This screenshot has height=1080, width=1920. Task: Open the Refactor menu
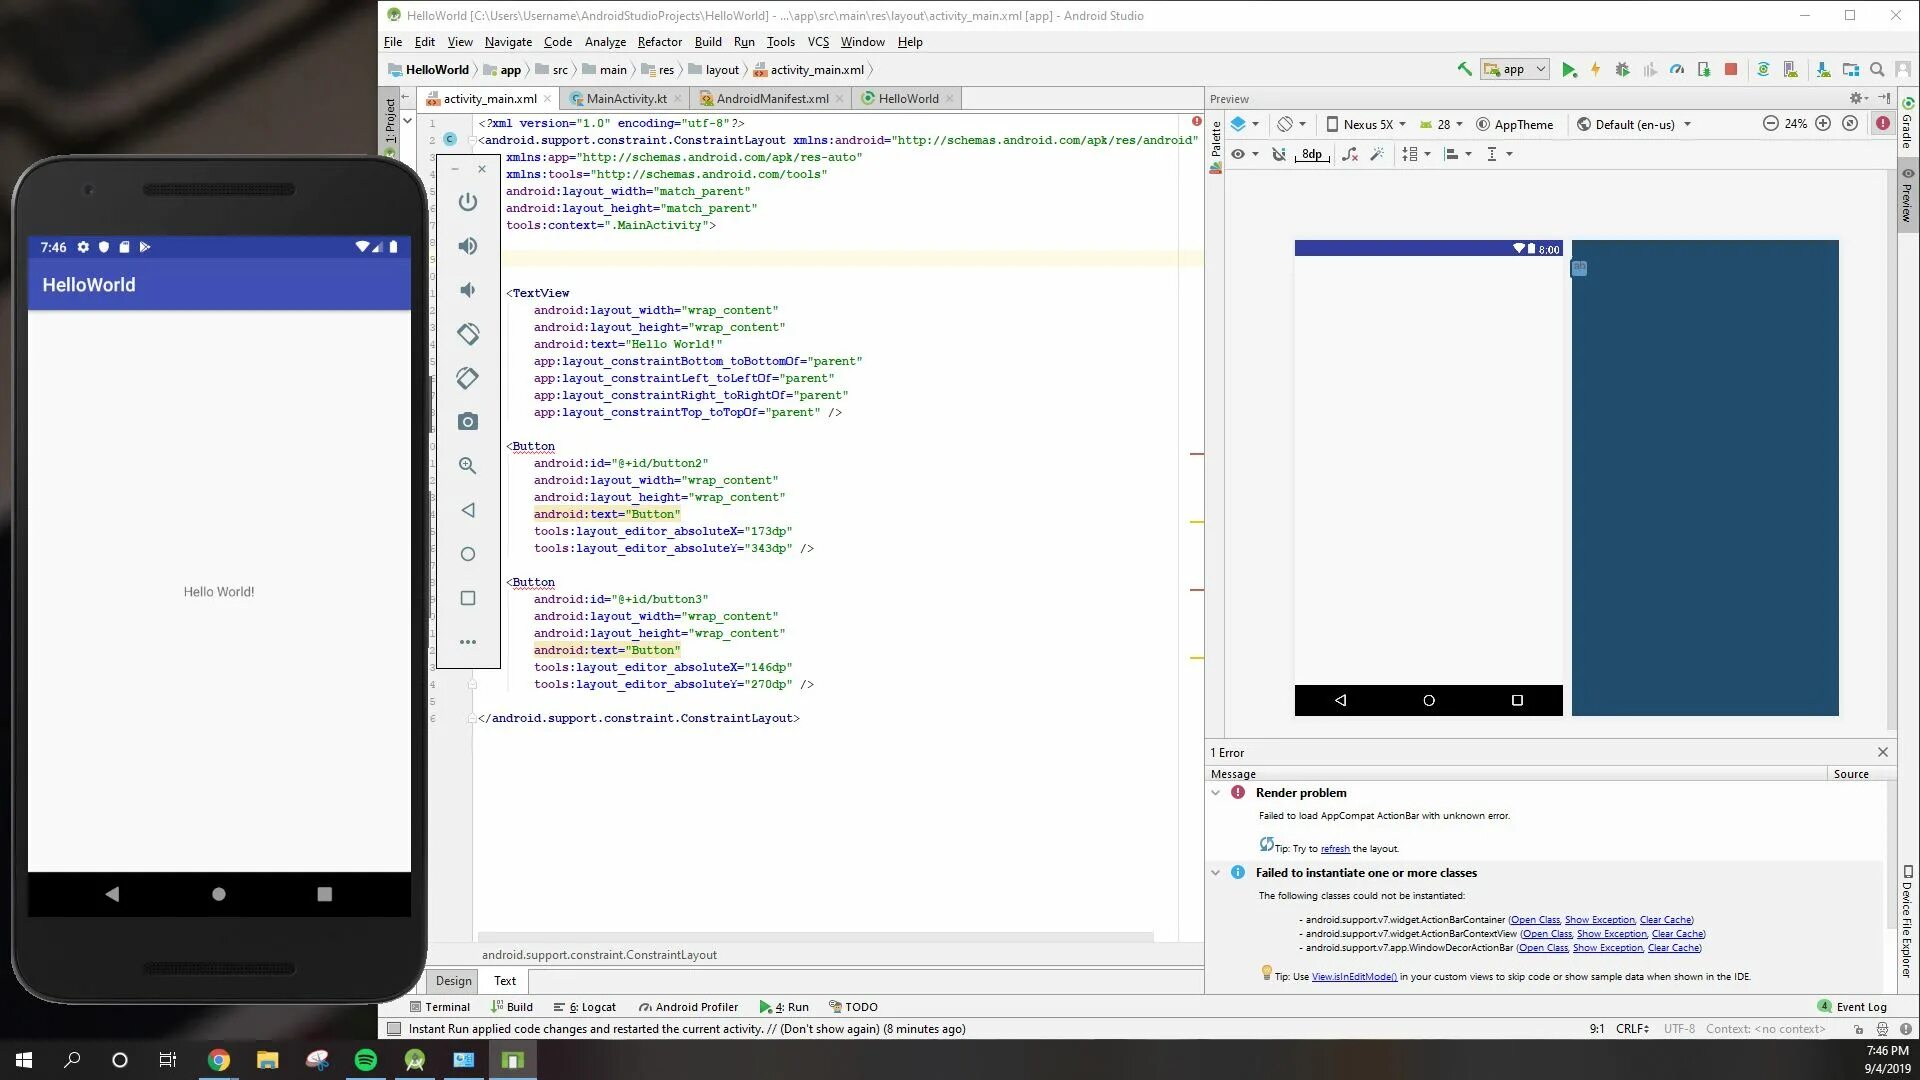659,42
